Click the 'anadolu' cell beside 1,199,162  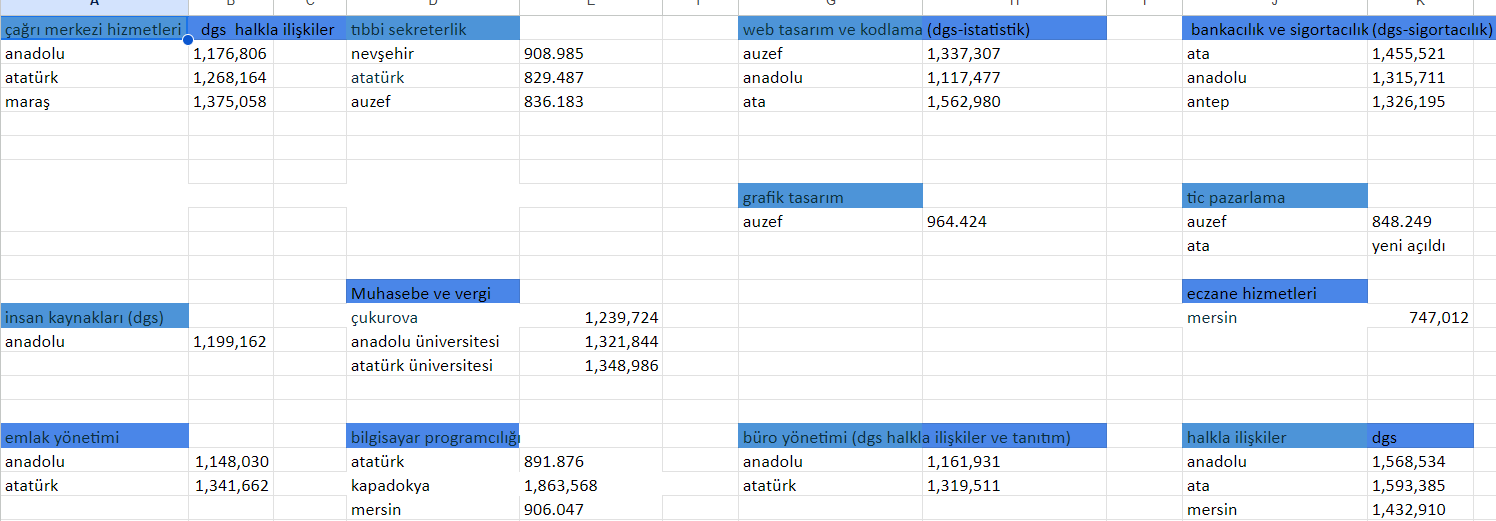tap(94, 341)
